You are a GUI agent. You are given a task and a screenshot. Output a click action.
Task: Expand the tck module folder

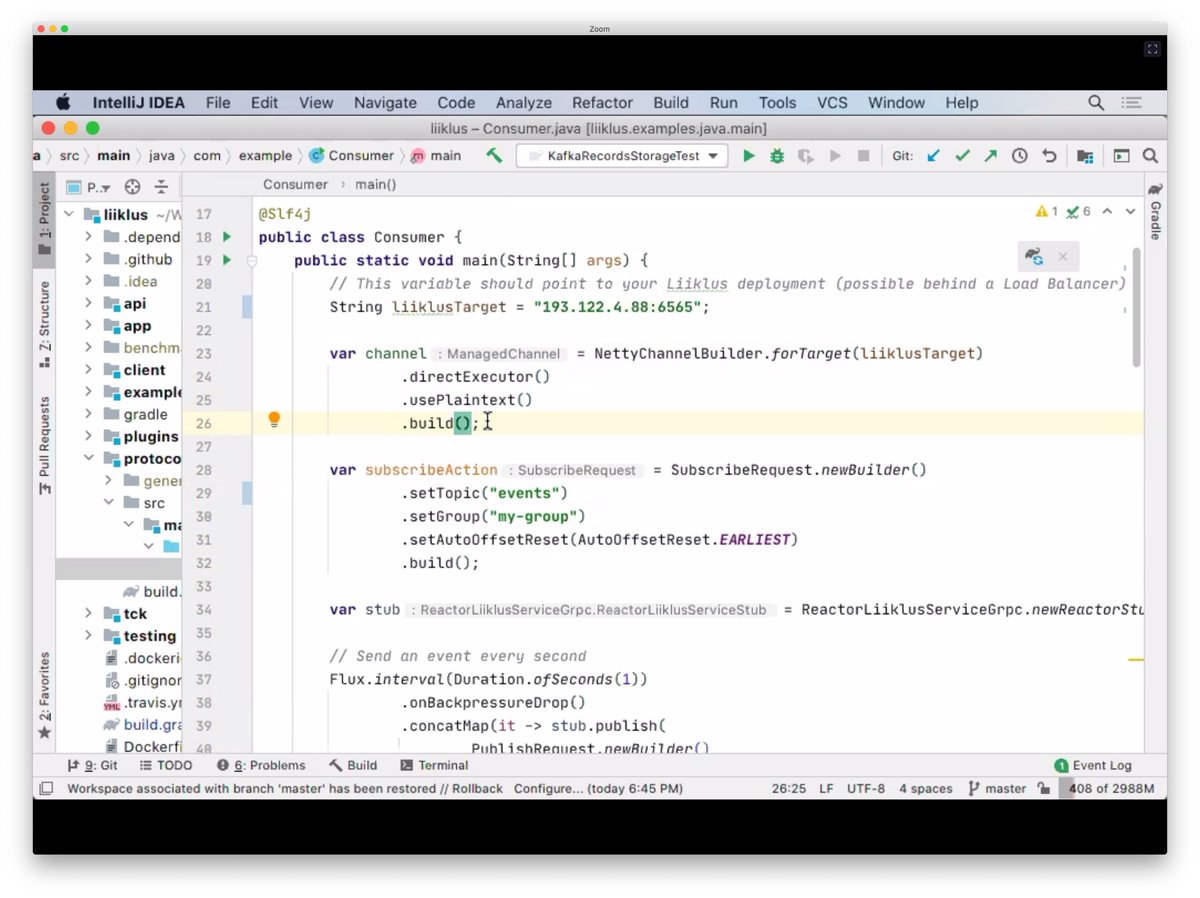(88, 613)
